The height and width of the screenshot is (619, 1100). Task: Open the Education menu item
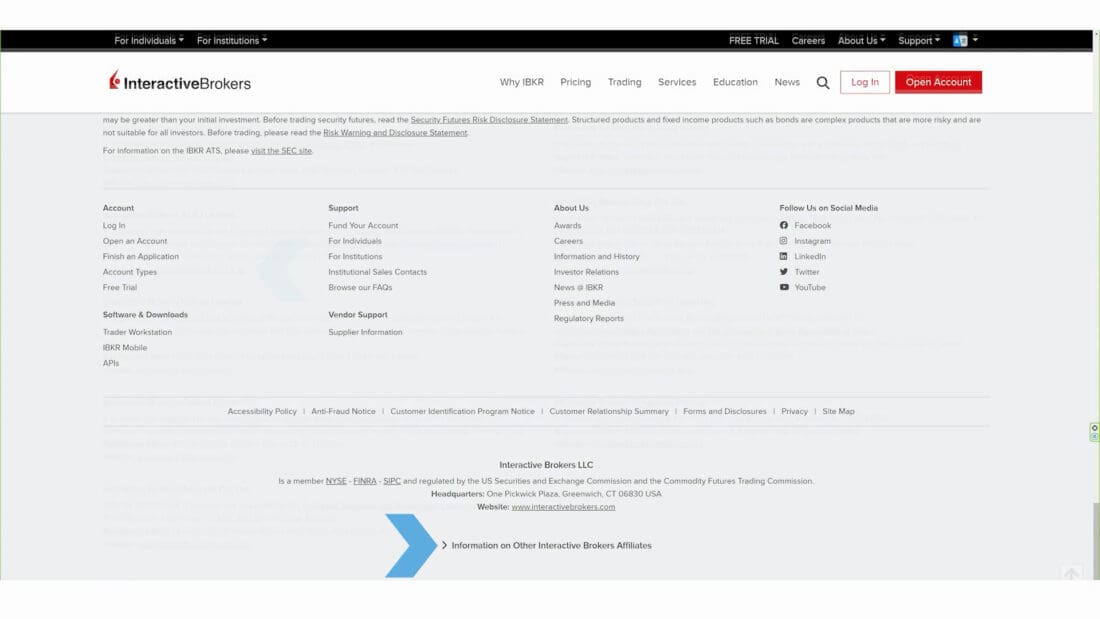[x=735, y=82]
